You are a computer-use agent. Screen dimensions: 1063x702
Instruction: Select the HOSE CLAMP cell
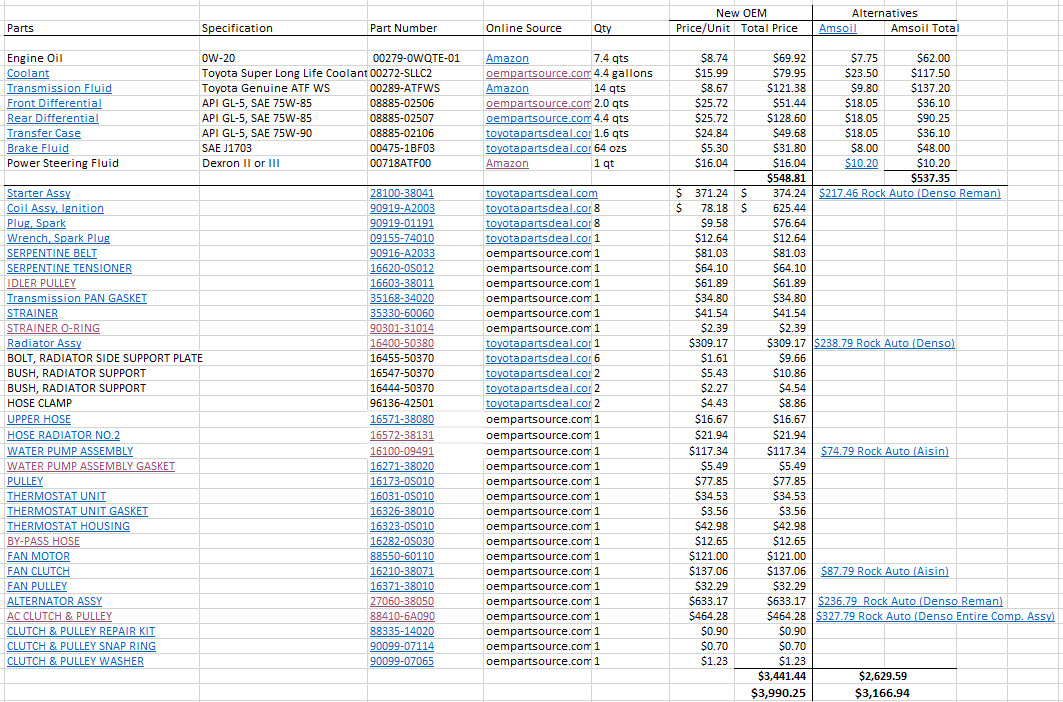[x=102, y=403]
